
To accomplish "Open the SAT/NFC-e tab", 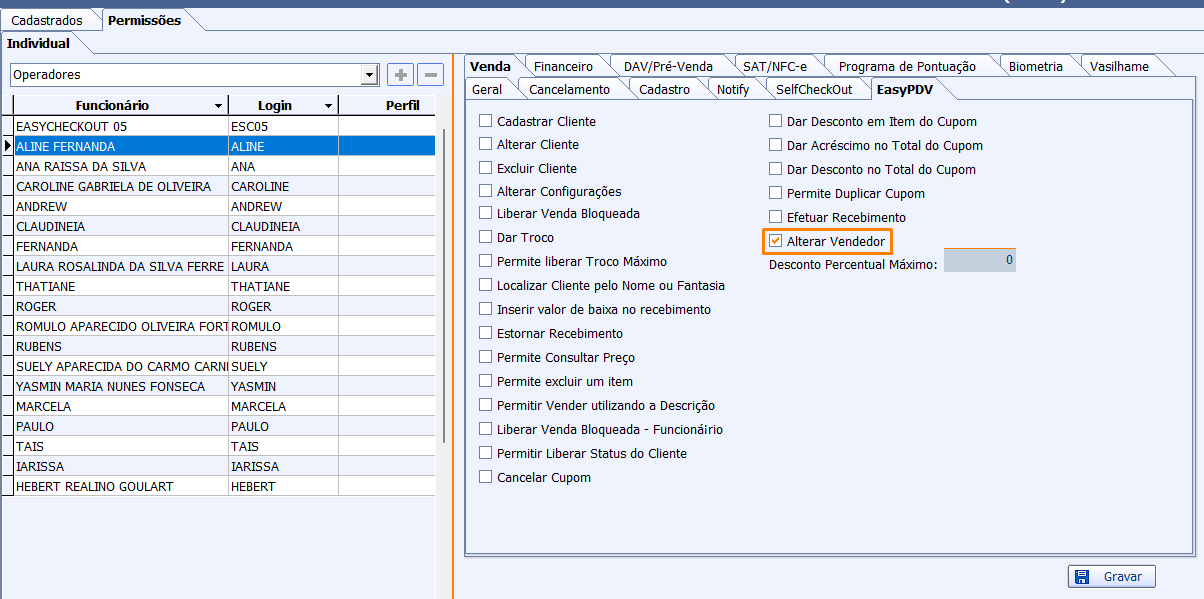I will click(x=774, y=67).
